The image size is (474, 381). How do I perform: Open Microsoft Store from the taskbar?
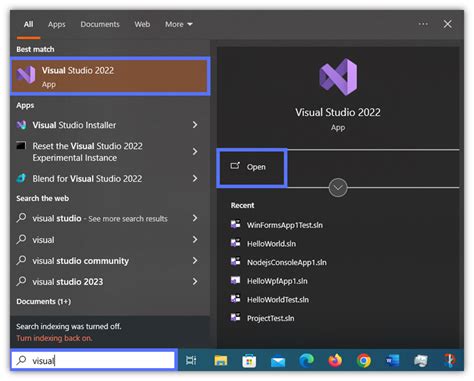click(x=249, y=361)
